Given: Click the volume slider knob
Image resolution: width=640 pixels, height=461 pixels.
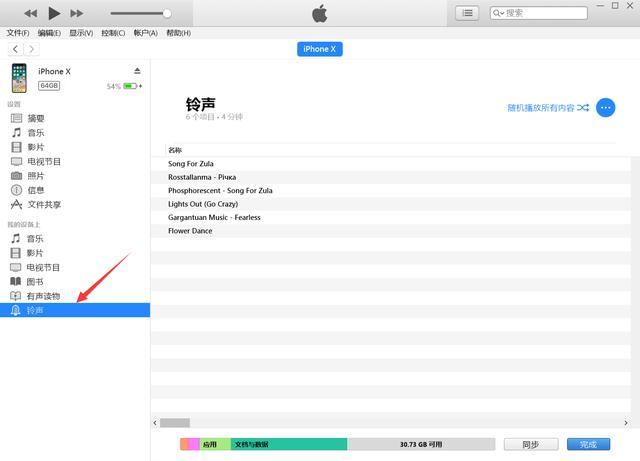Looking at the screenshot, I should point(167,13).
